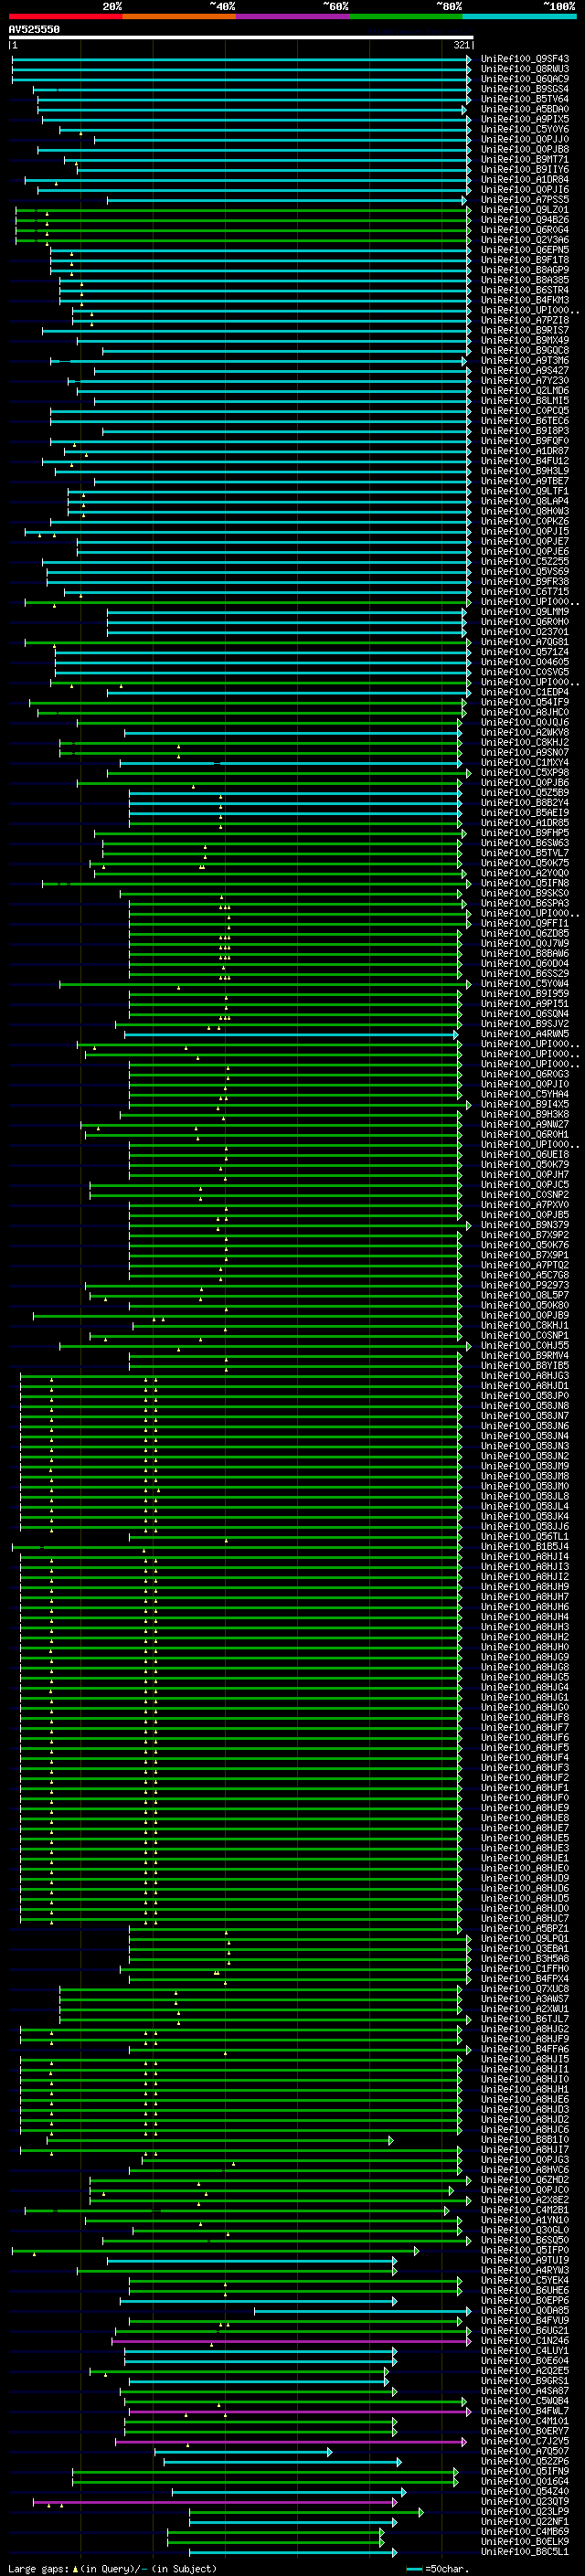Click the Large gaps legend text

click(112, 2569)
